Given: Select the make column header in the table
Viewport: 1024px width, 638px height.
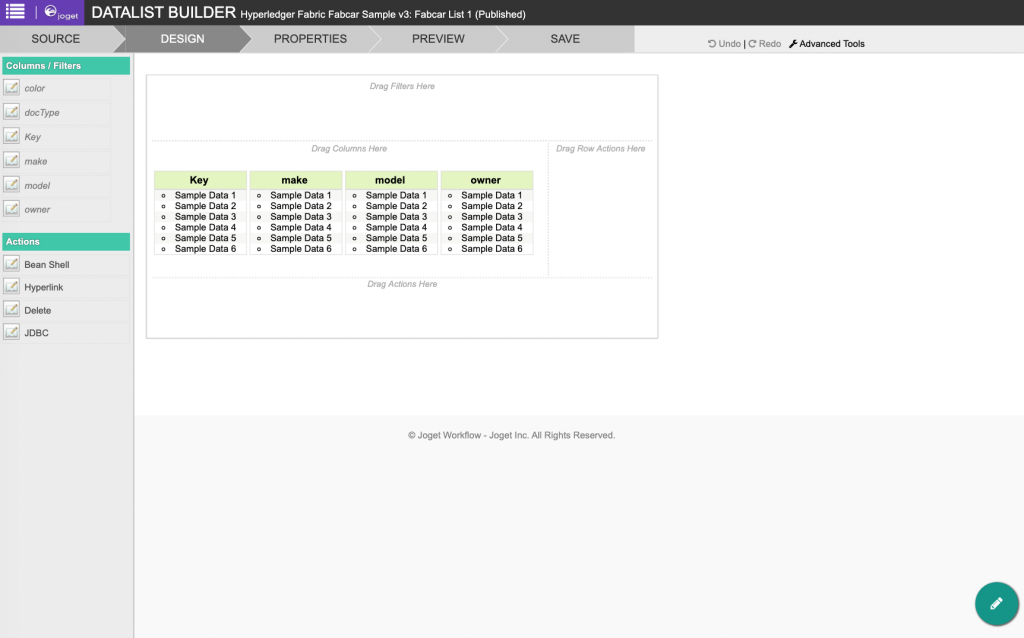Looking at the screenshot, I should (x=295, y=180).
